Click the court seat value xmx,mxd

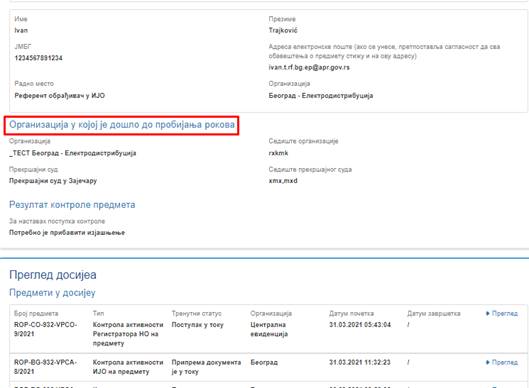[x=283, y=181]
